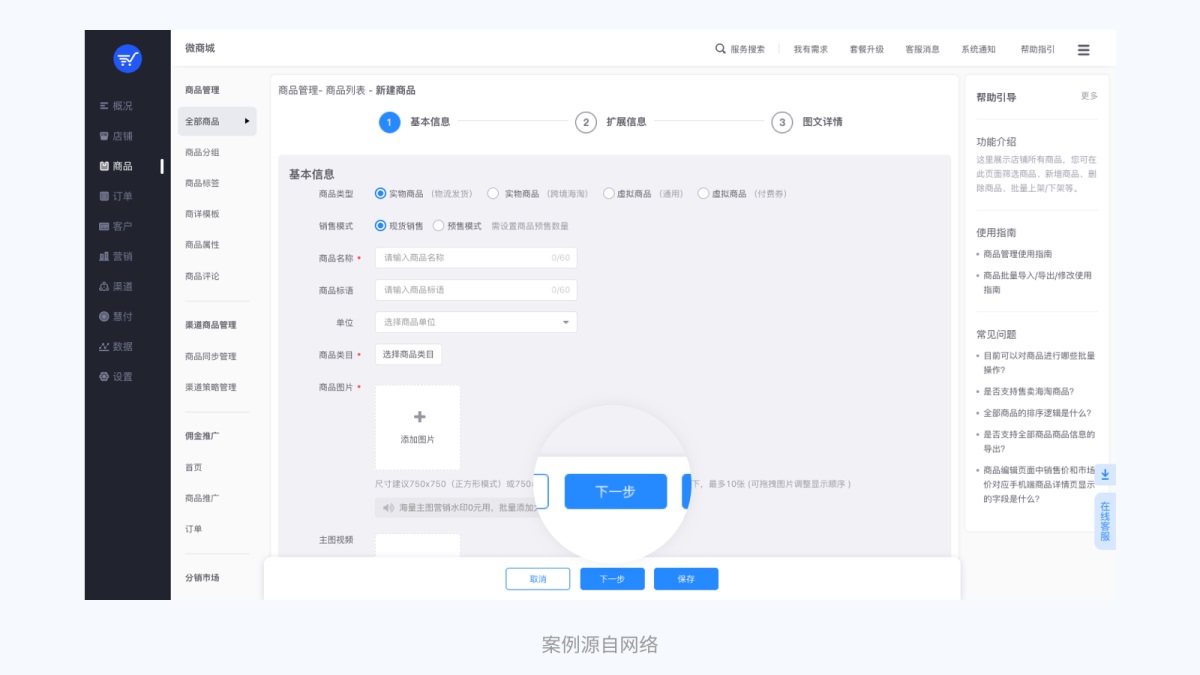Click the 服务搜索 magnifier icon

coord(720,48)
